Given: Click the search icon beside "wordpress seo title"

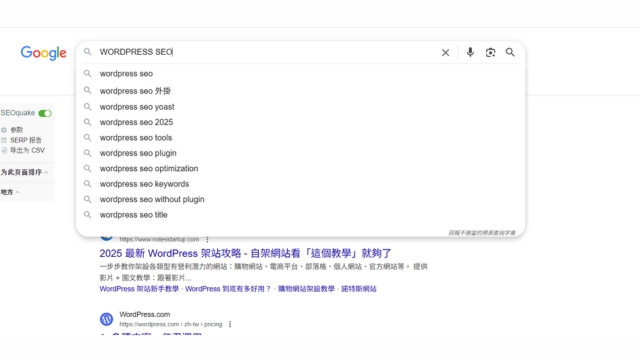Looking at the screenshot, I should click(87, 215).
